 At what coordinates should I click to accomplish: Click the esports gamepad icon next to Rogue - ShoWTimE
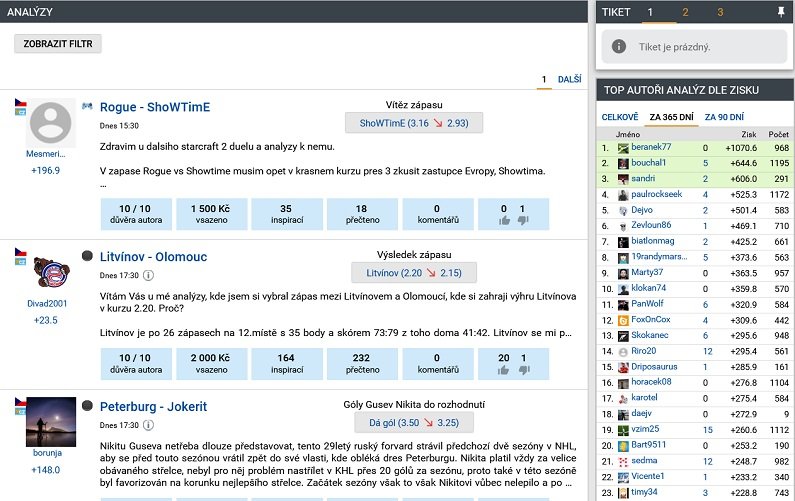pyautogui.click(x=87, y=106)
